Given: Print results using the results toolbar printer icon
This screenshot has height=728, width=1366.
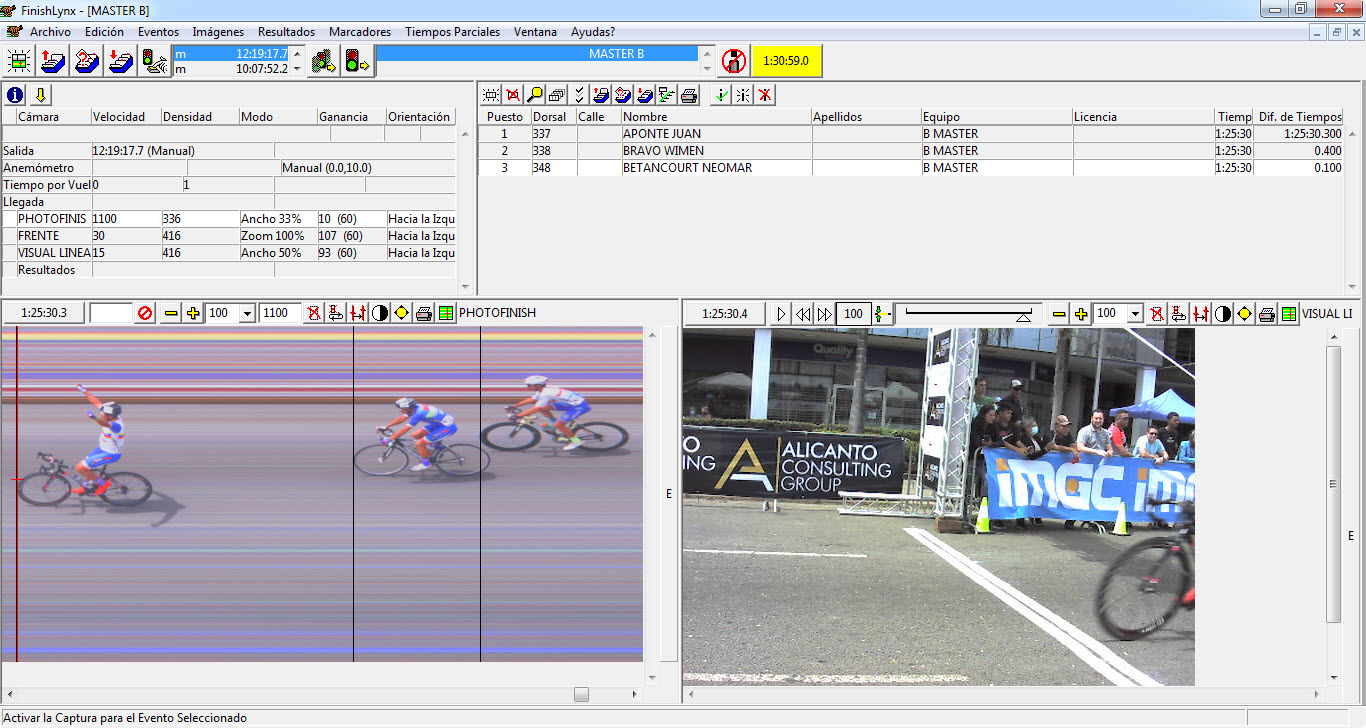Looking at the screenshot, I should [x=689, y=95].
